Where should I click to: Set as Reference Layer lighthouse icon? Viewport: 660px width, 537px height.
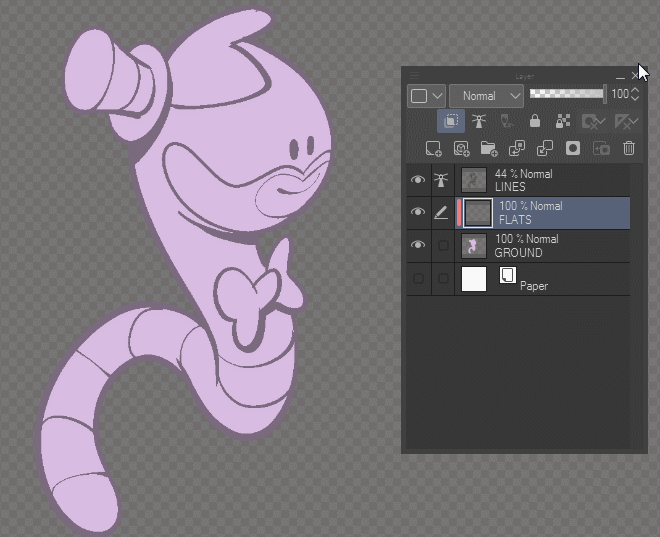(x=479, y=121)
